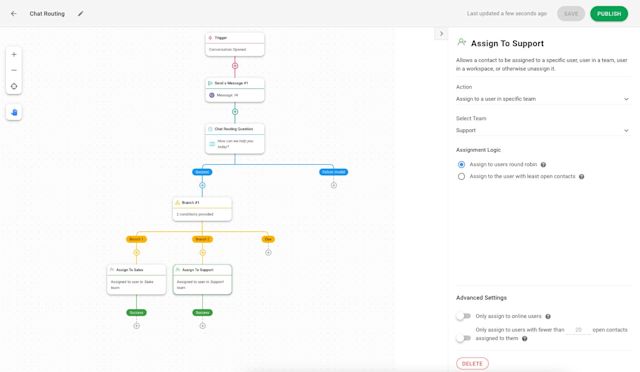Select the Trigger node

pyautogui.click(x=235, y=44)
